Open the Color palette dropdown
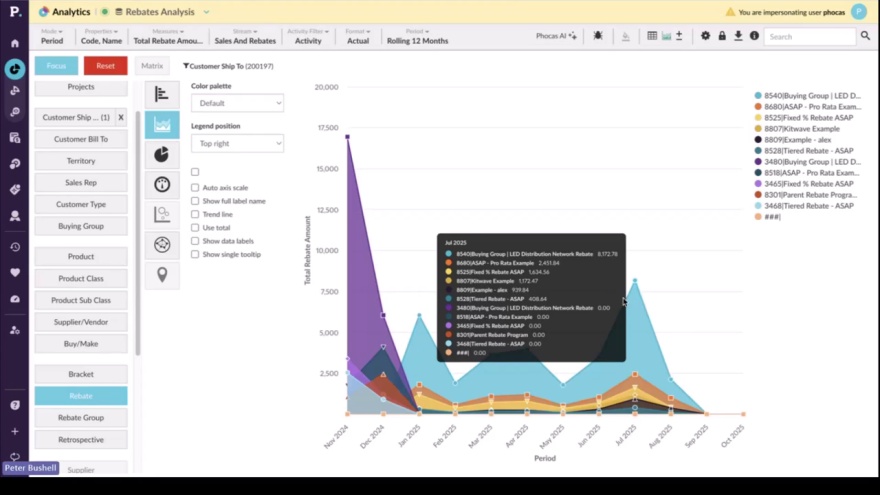880x495 pixels. coord(237,103)
